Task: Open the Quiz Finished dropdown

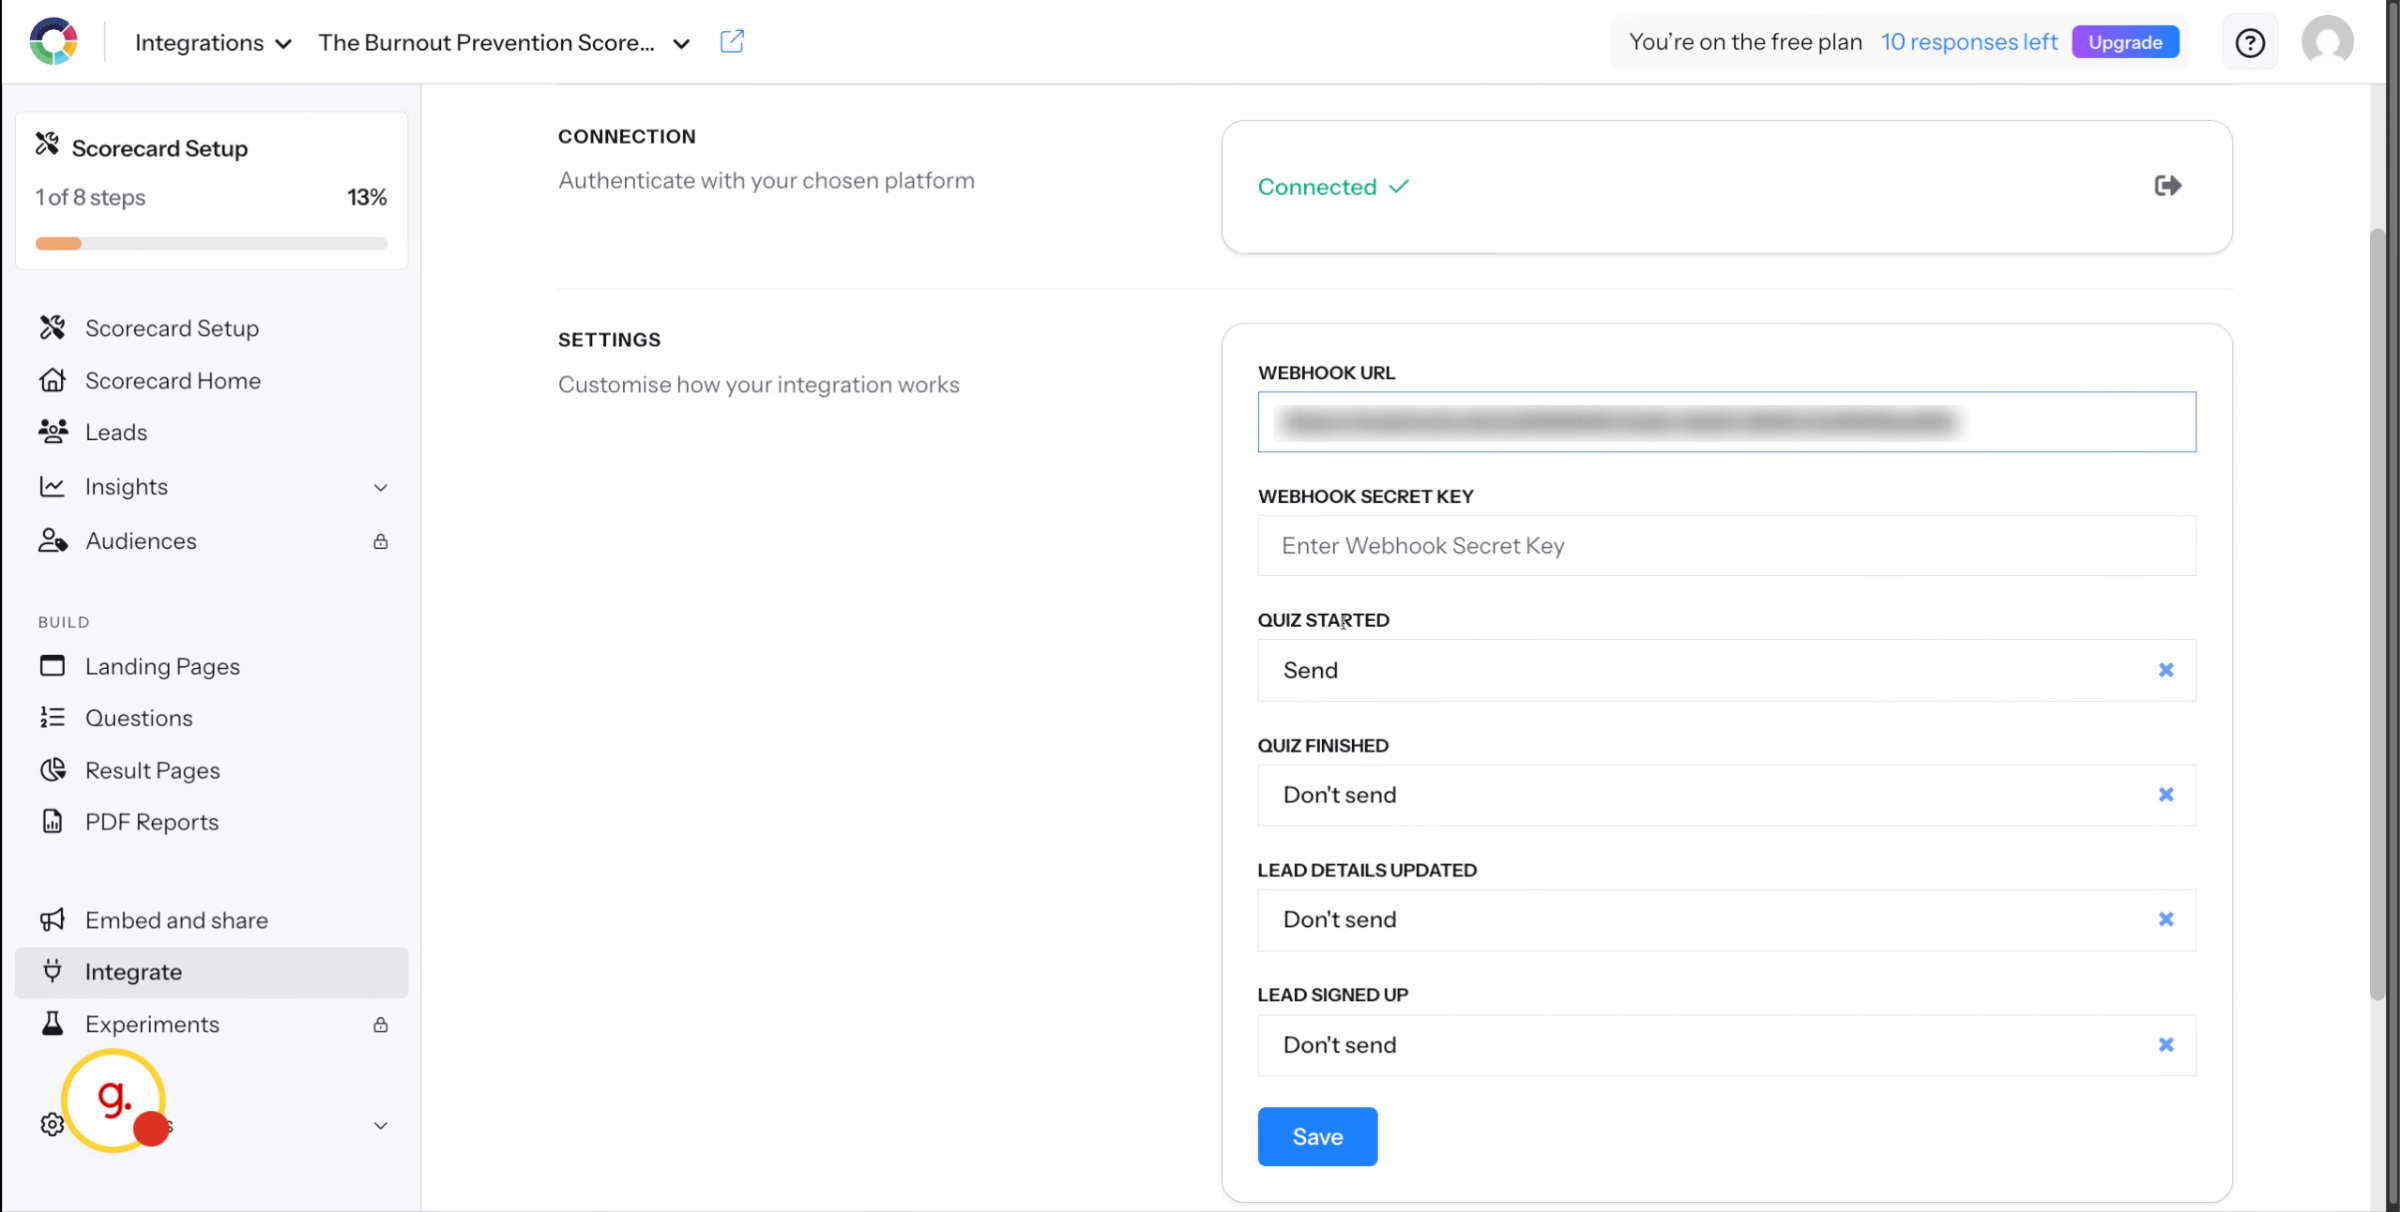Action: pyautogui.click(x=1726, y=795)
